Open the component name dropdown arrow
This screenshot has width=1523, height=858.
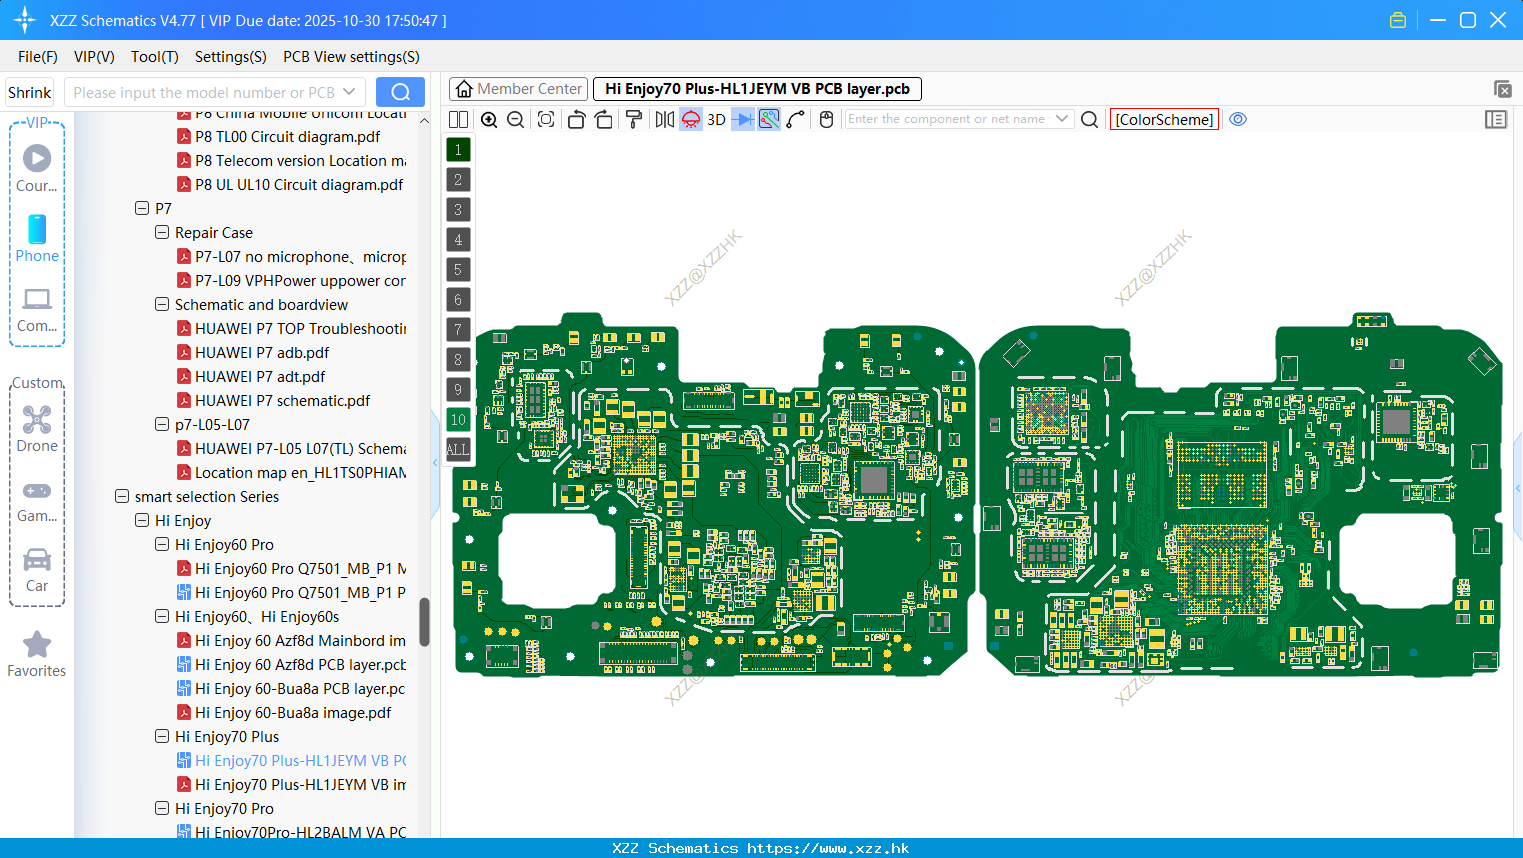coord(1062,119)
